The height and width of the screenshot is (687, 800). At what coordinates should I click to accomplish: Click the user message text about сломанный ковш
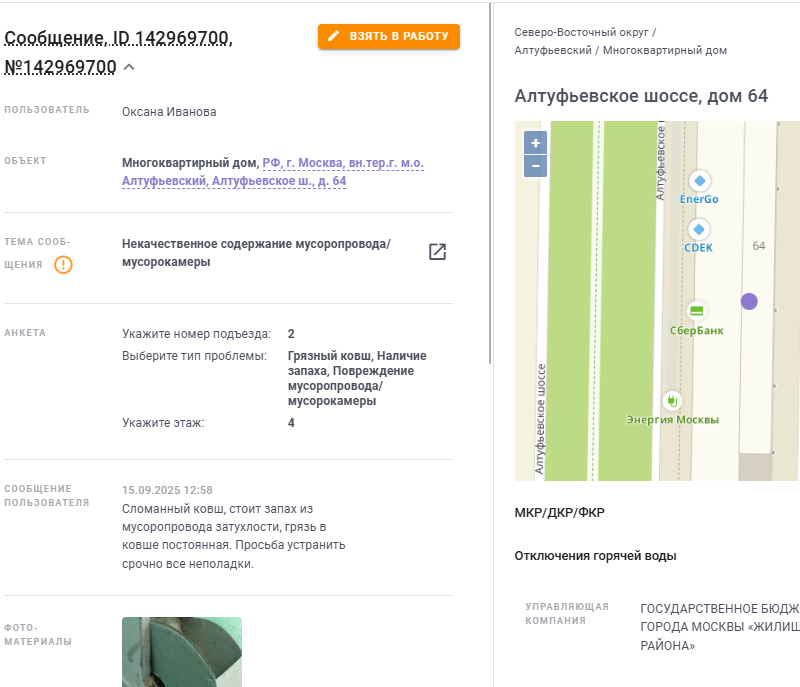point(234,537)
